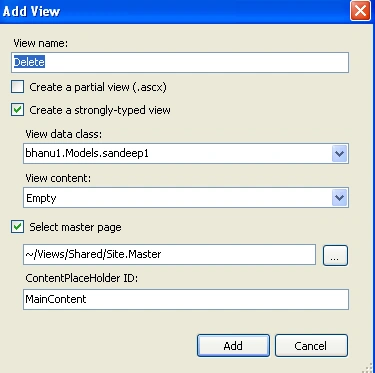Cancel the Add View dialog
The height and width of the screenshot is (373, 375).
coord(311,346)
